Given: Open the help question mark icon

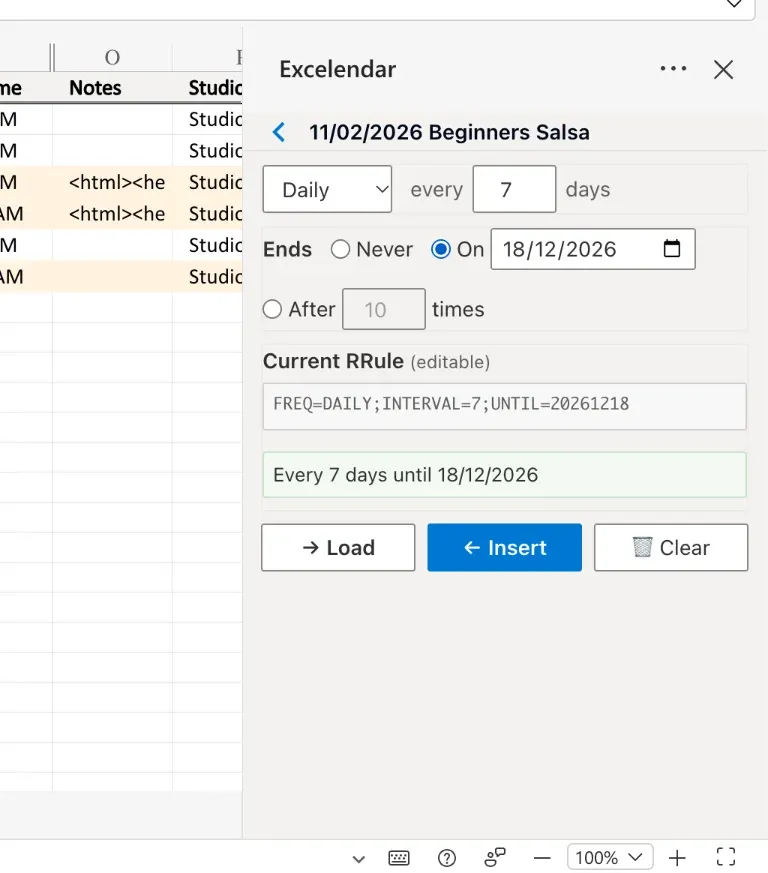Looking at the screenshot, I should 447,858.
